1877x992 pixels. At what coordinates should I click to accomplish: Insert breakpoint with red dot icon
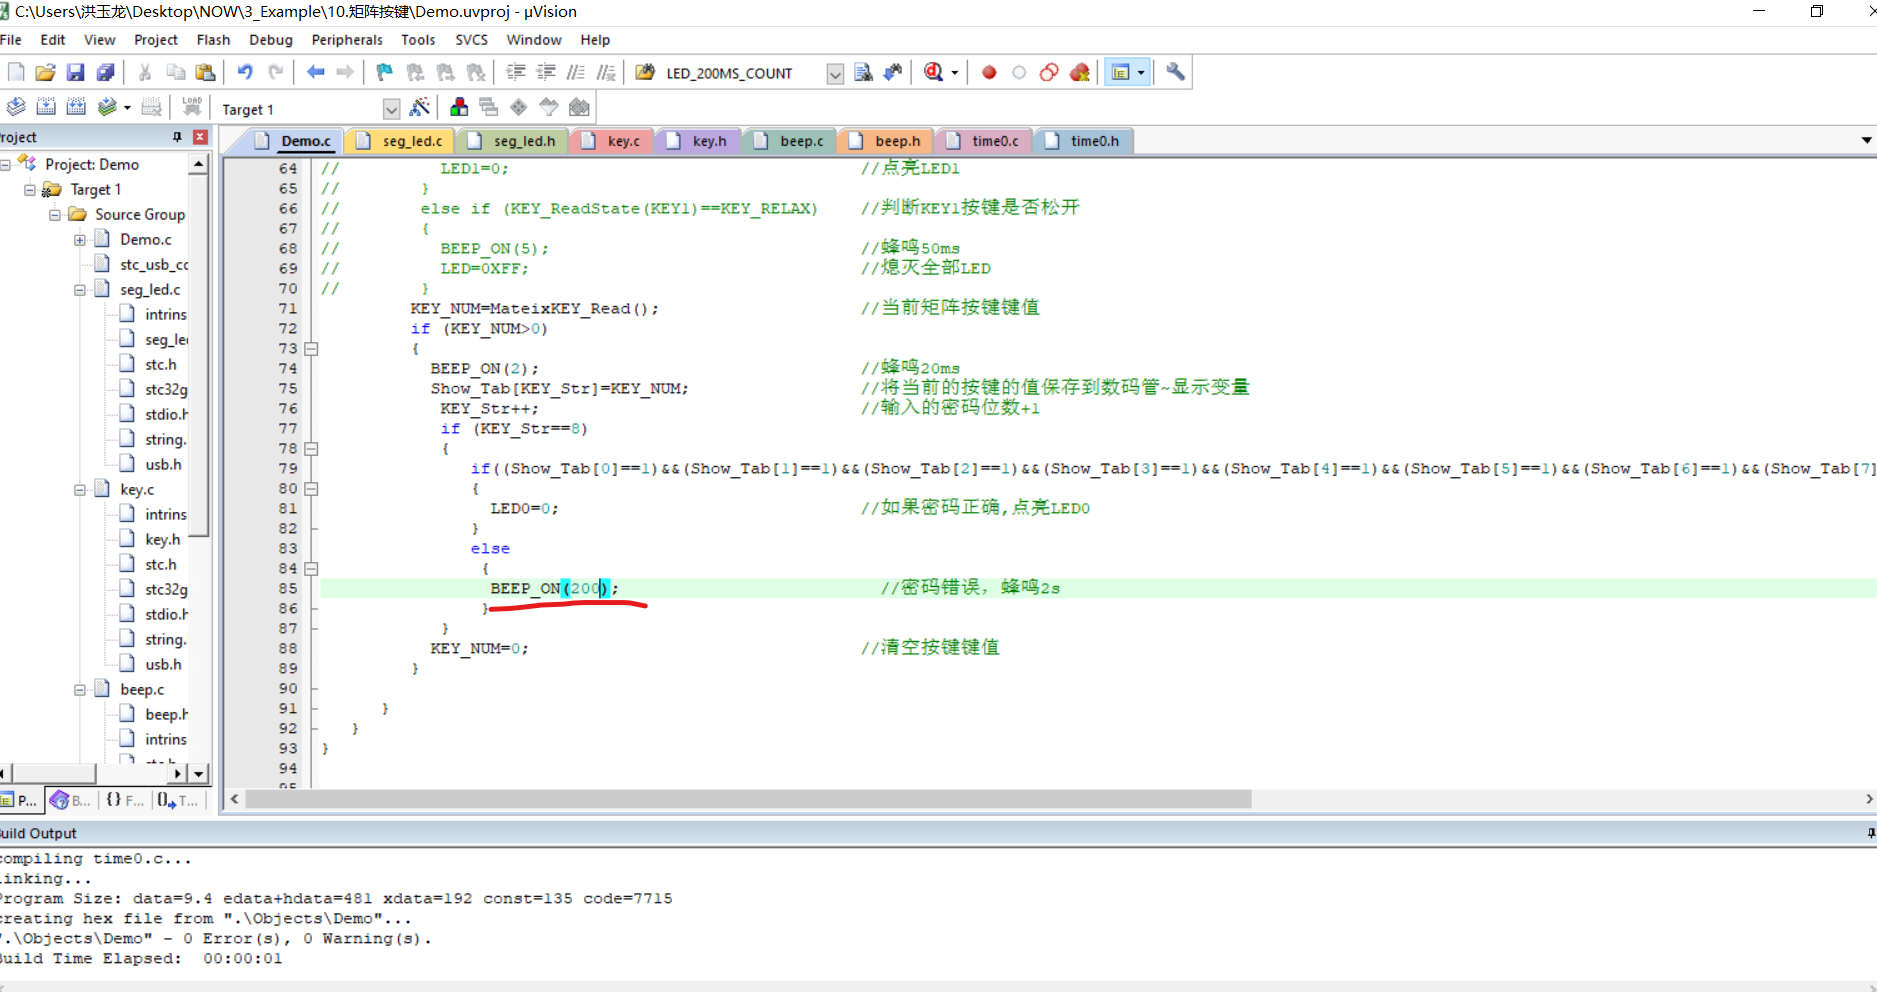point(989,72)
